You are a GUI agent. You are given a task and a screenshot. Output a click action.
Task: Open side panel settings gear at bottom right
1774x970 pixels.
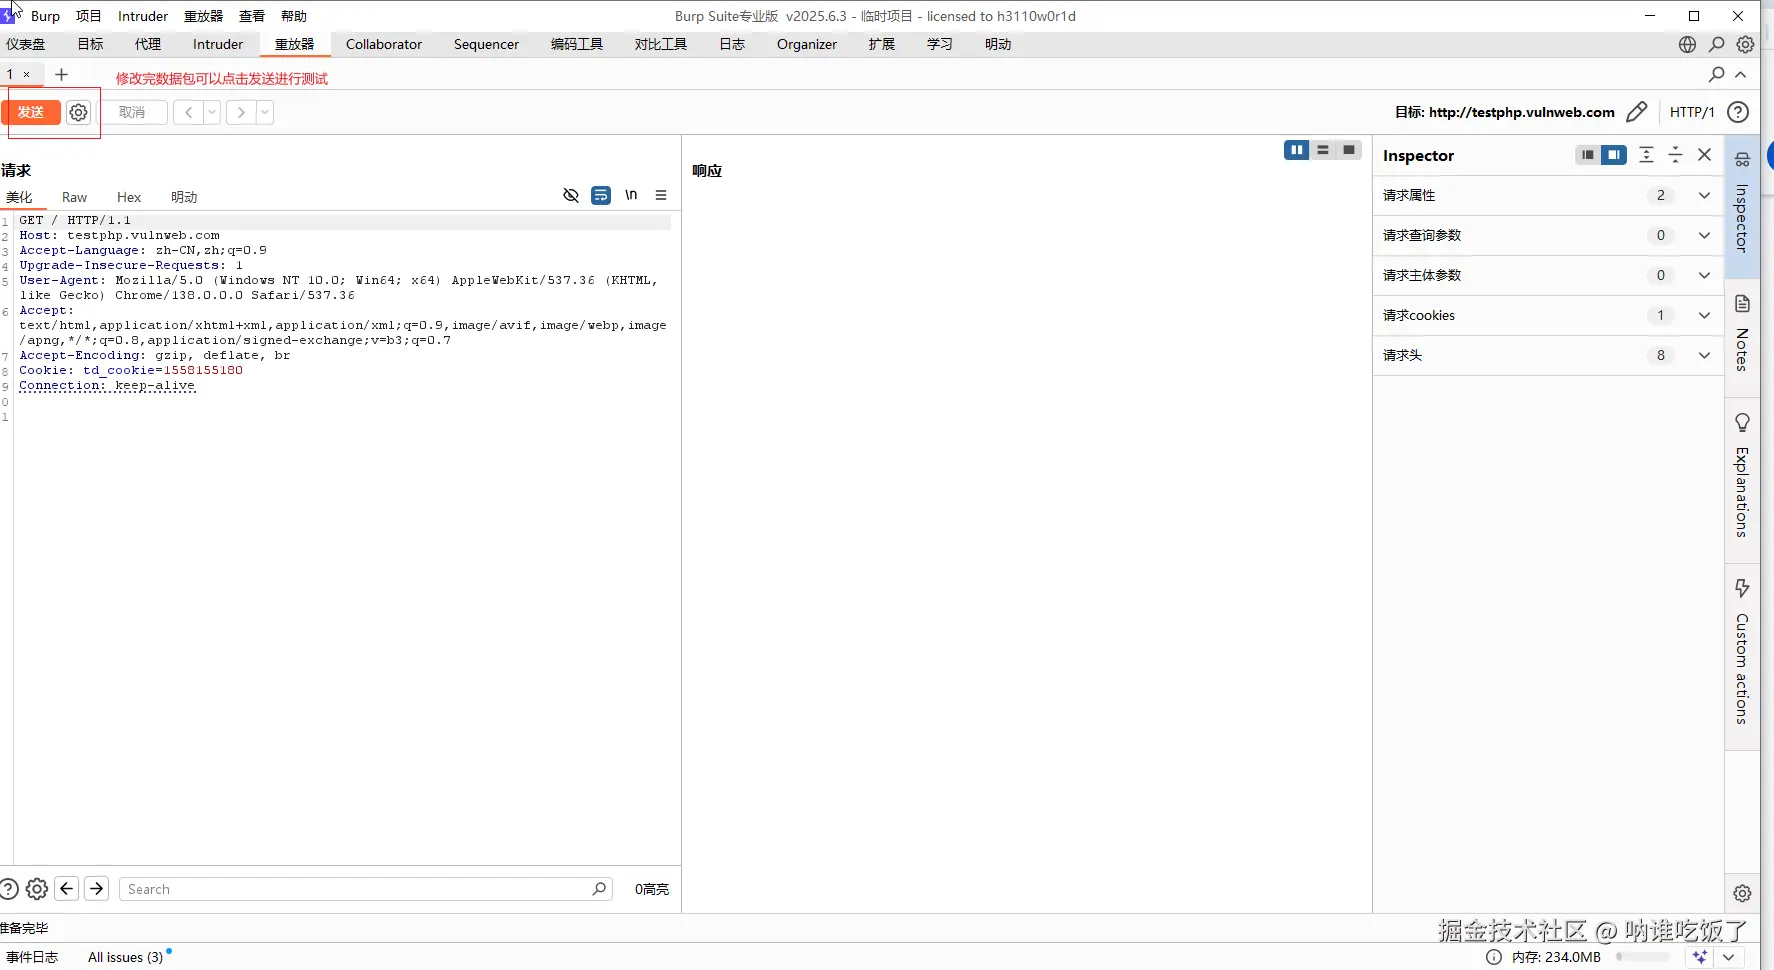click(1742, 893)
